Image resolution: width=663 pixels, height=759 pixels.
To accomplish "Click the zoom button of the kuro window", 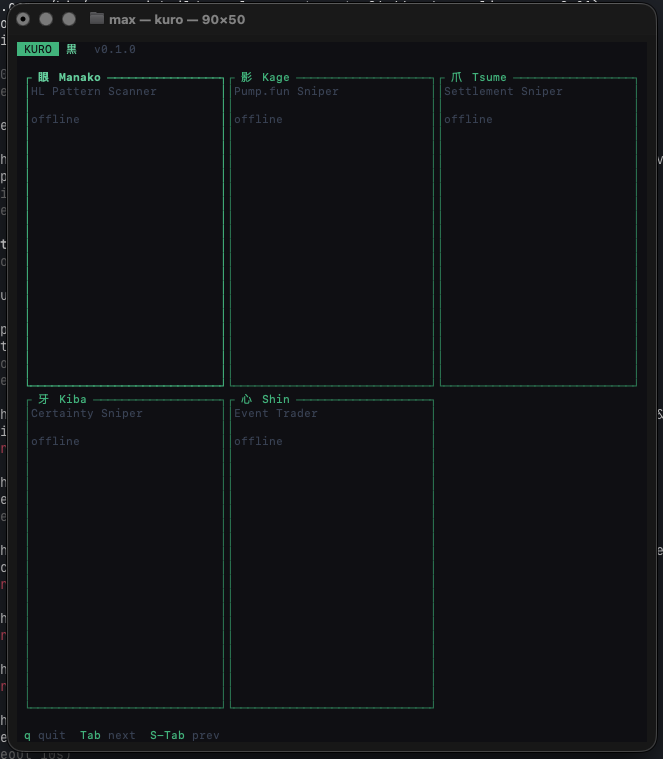I will click(x=69, y=19).
